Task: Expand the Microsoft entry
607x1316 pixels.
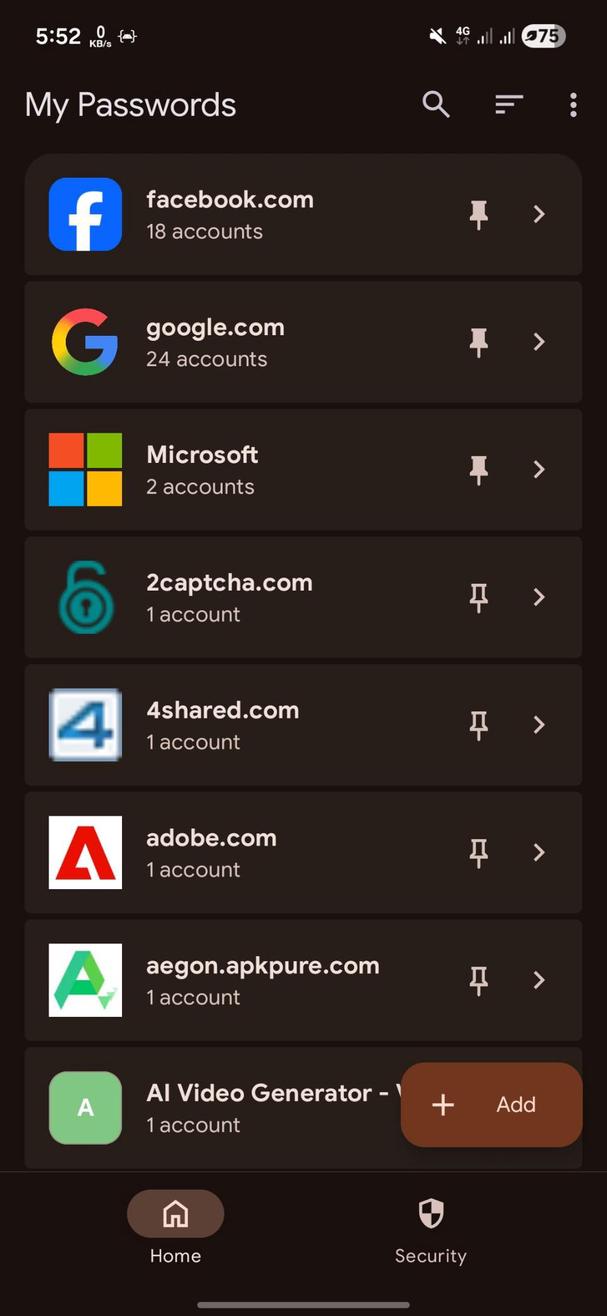Action: click(x=538, y=470)
